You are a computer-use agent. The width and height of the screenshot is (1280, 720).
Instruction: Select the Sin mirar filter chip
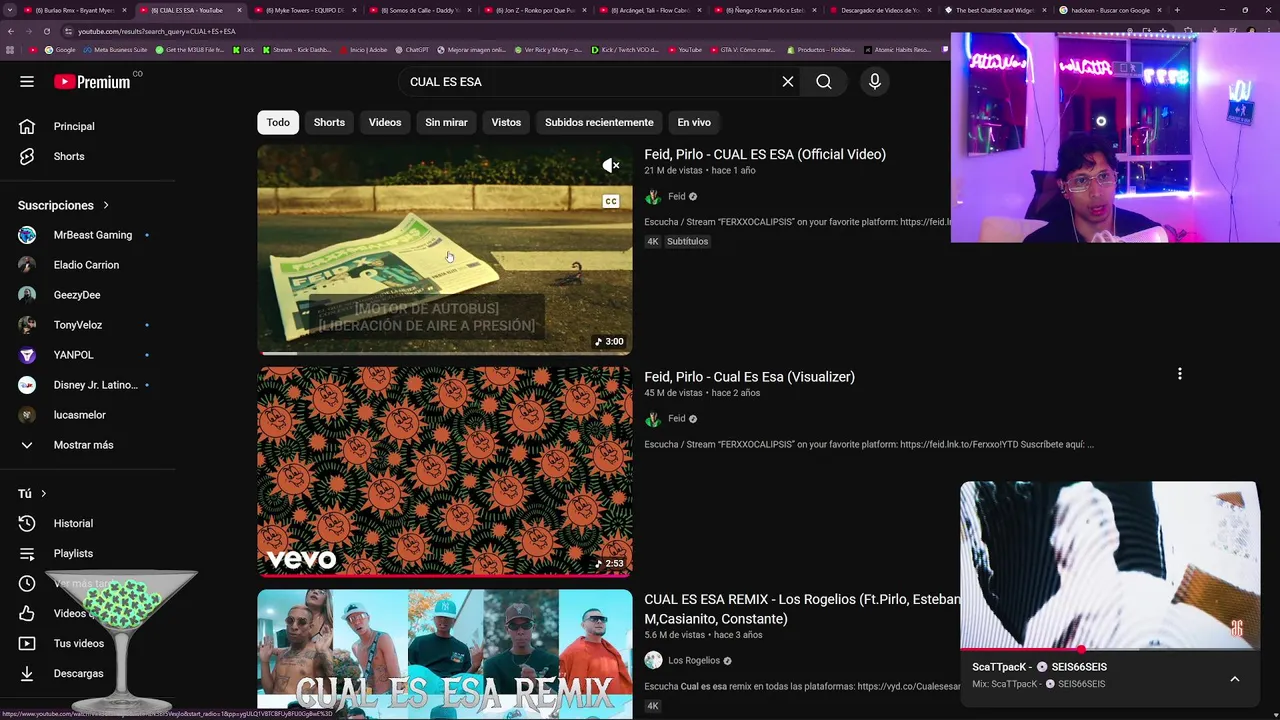[446, 123]
